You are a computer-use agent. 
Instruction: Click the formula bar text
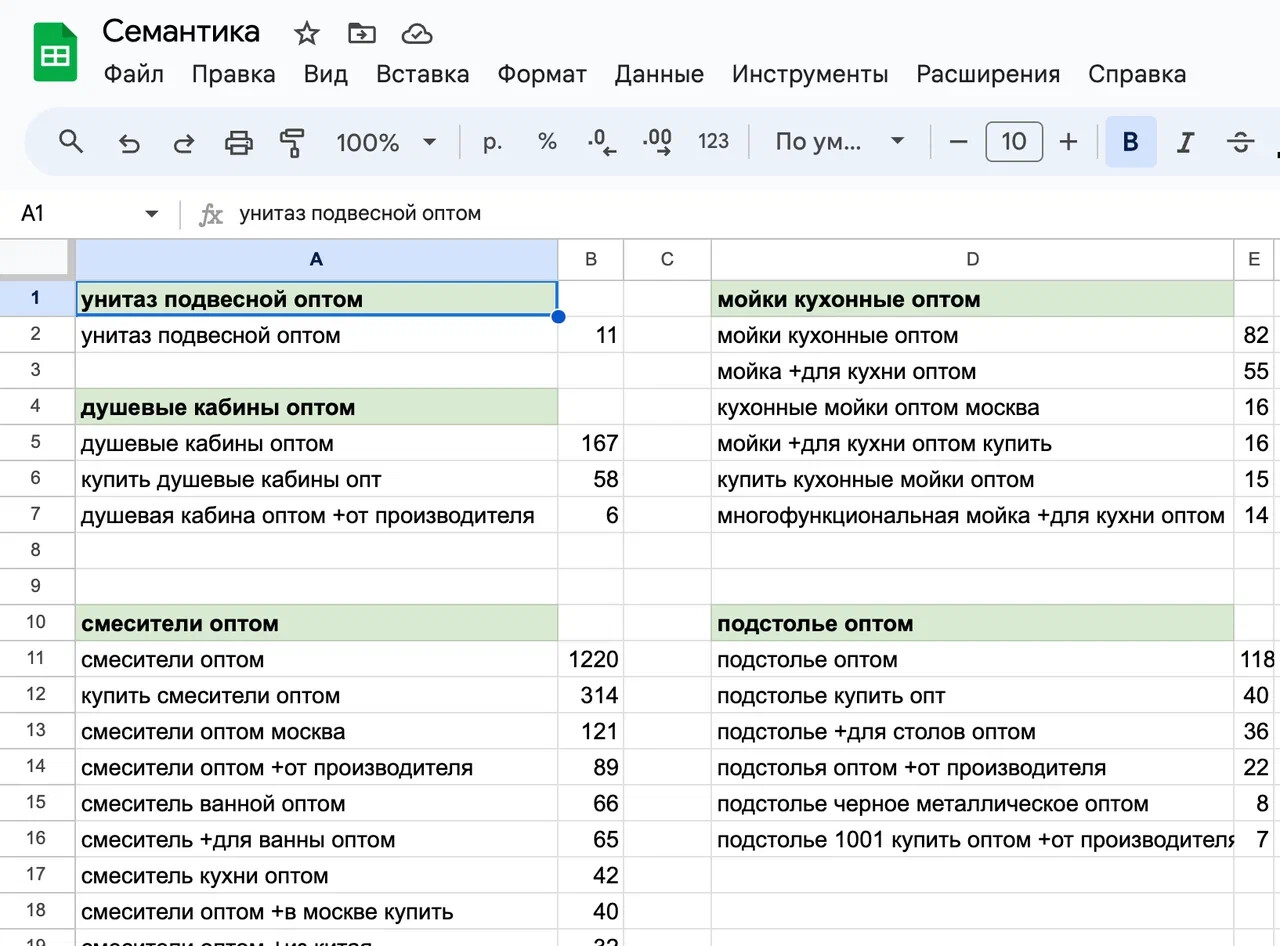click(x=360, y=214)
